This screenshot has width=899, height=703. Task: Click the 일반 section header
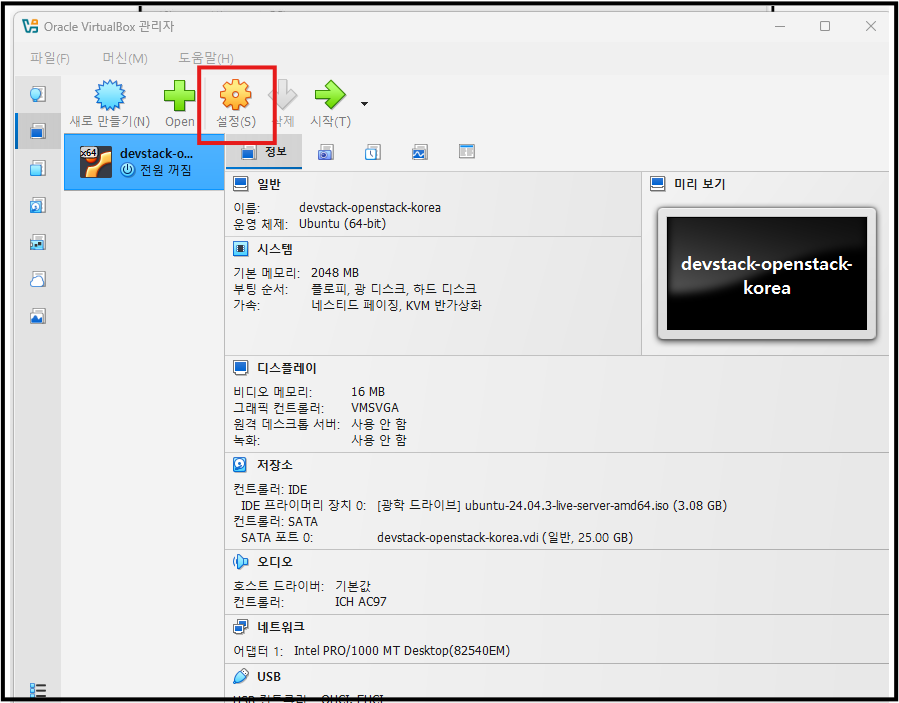pos(269,184)
